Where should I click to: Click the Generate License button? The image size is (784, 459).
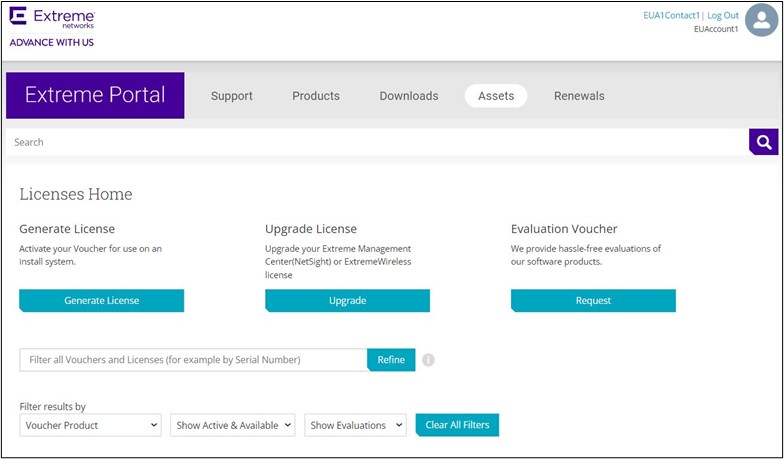coord(101,300)
